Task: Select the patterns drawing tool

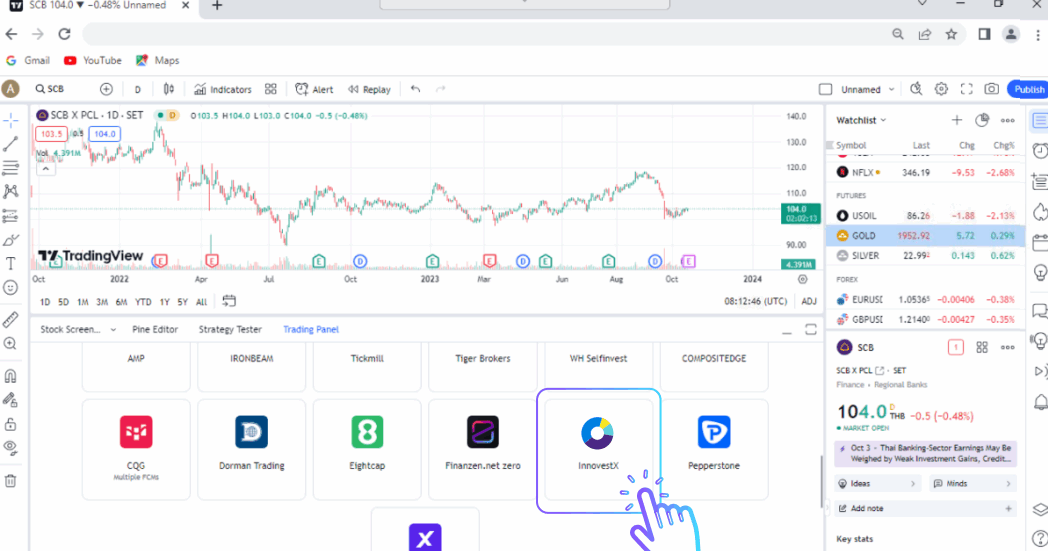Action: coord(11,192)
